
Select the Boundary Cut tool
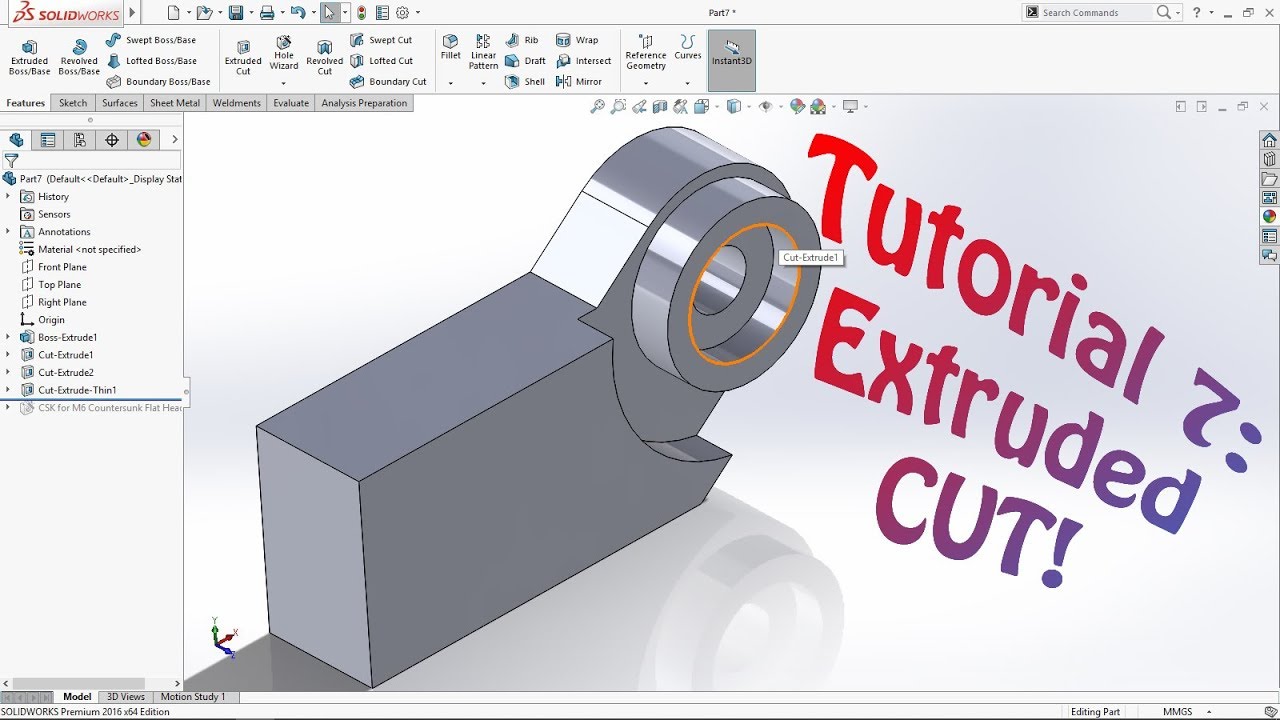click(x=388, y=82)
